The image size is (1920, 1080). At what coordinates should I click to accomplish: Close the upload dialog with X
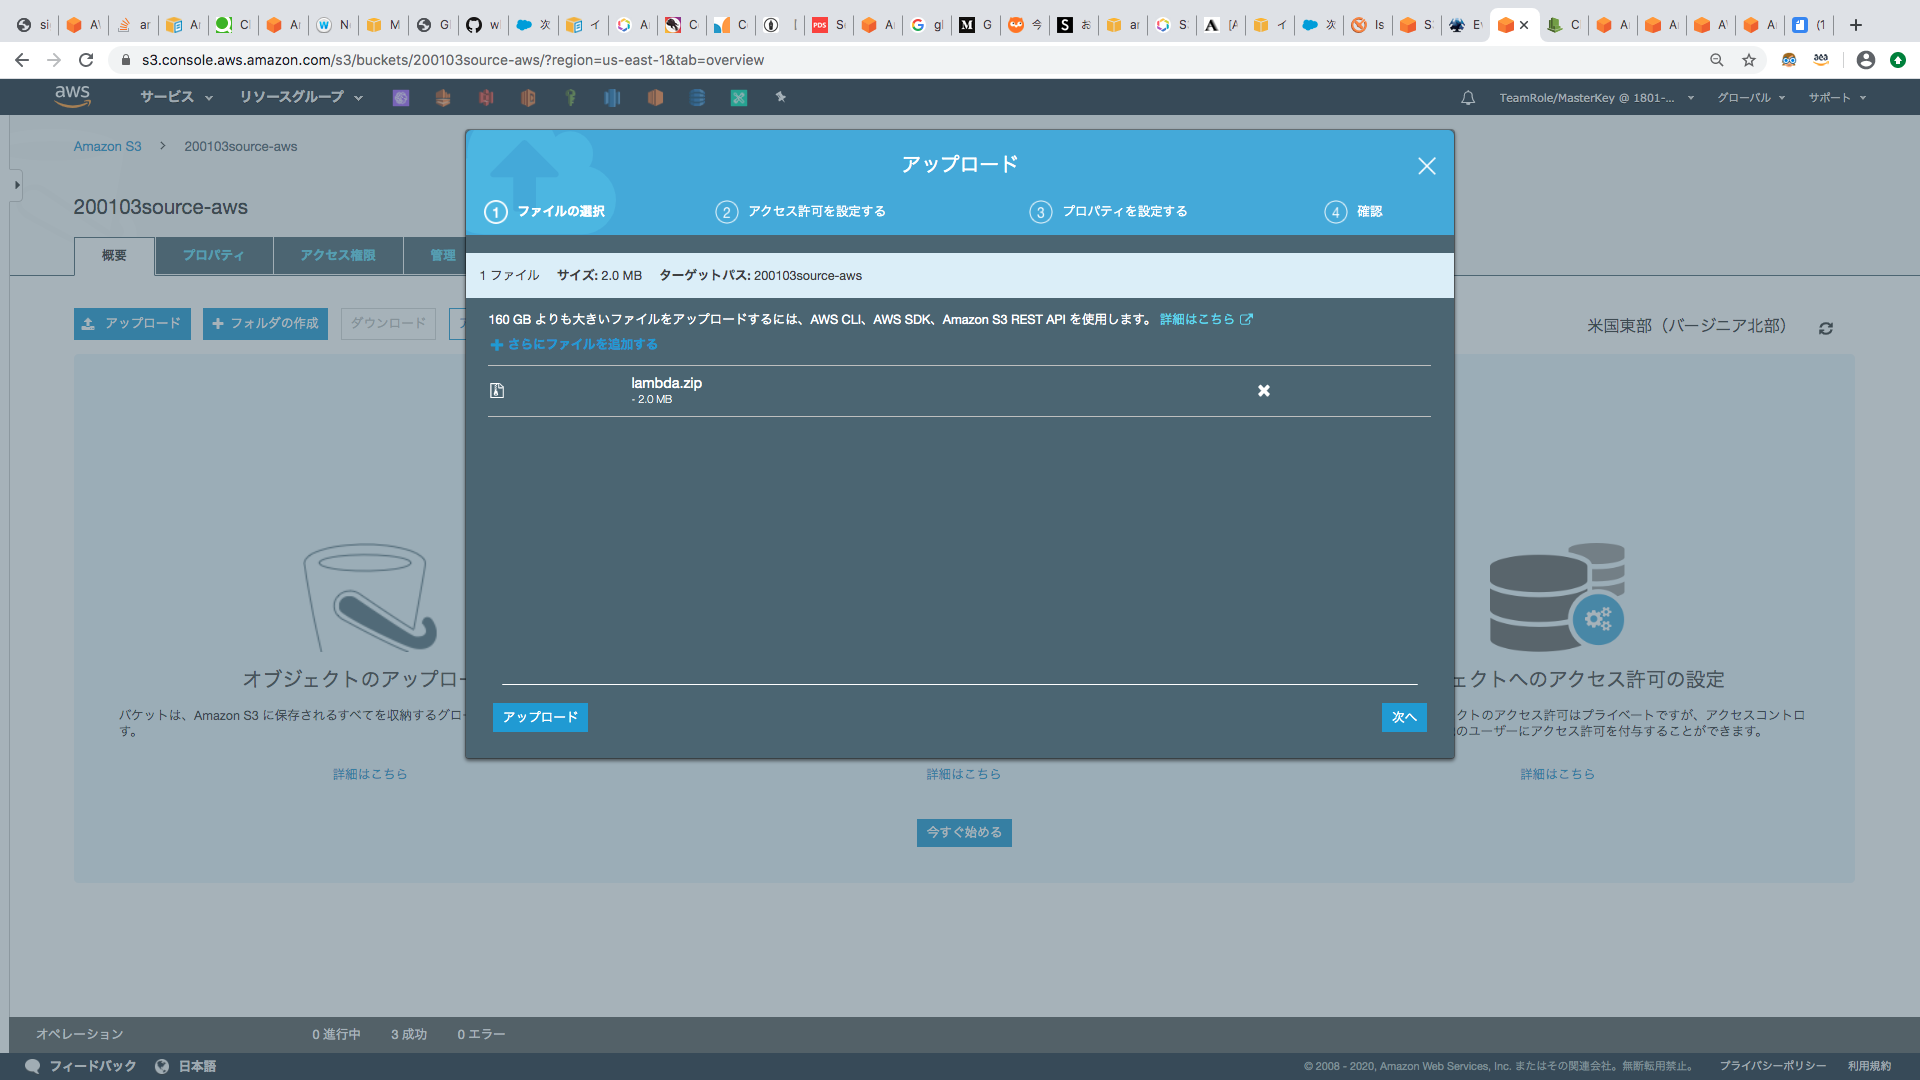[x=1427, y=166]
